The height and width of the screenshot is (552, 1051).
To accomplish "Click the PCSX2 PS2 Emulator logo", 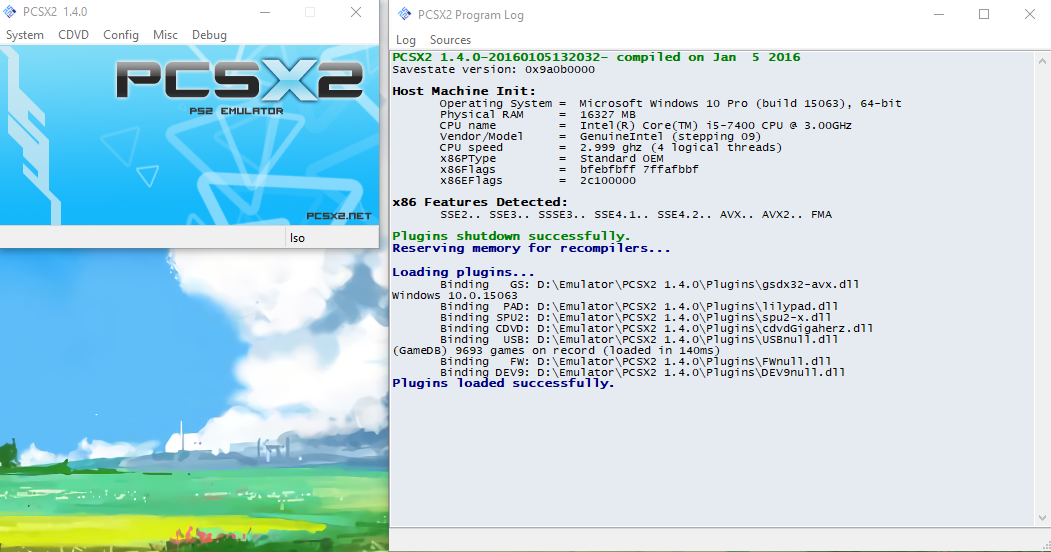I will [239, 87].
